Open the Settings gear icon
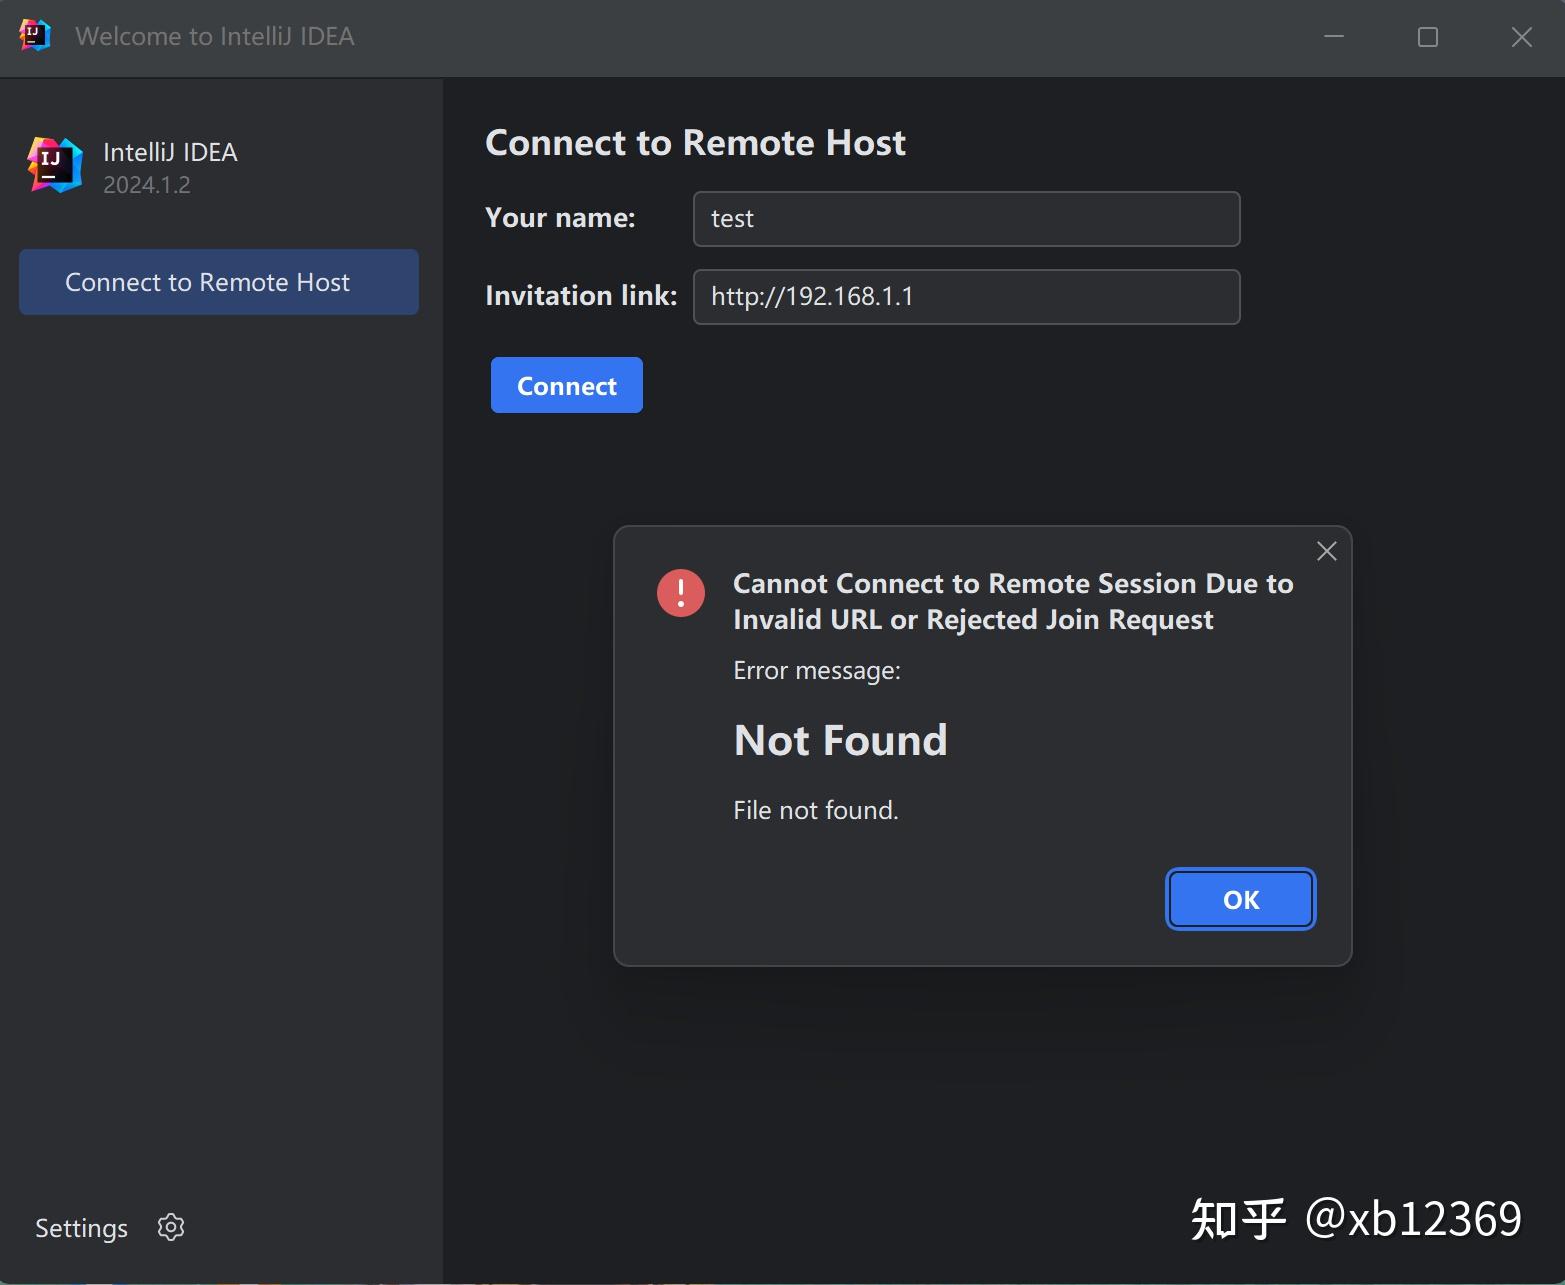Viewport: 1565px width, 1285px height. (x=170, y=1227)
